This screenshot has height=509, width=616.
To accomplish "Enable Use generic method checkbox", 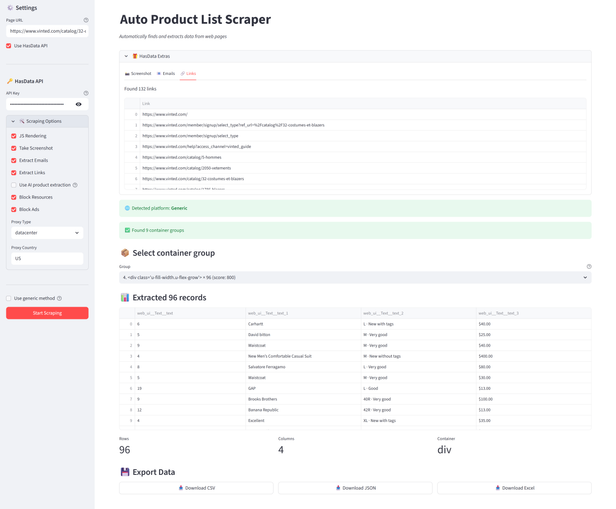I will tap(9, 298).
